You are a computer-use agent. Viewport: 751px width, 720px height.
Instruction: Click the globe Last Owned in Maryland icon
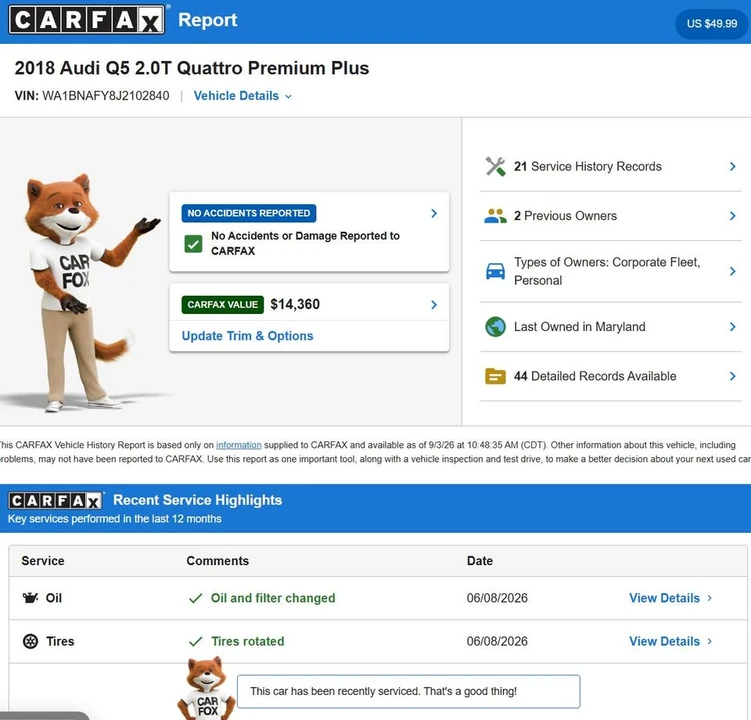tap(495, 327)
